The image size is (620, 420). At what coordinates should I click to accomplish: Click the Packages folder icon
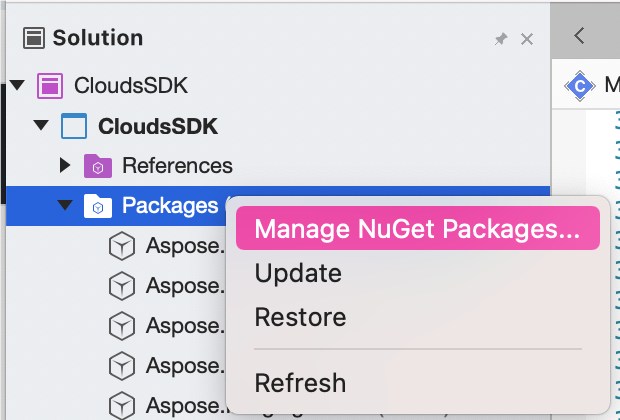pyautogui.click(x=97, y=206)
